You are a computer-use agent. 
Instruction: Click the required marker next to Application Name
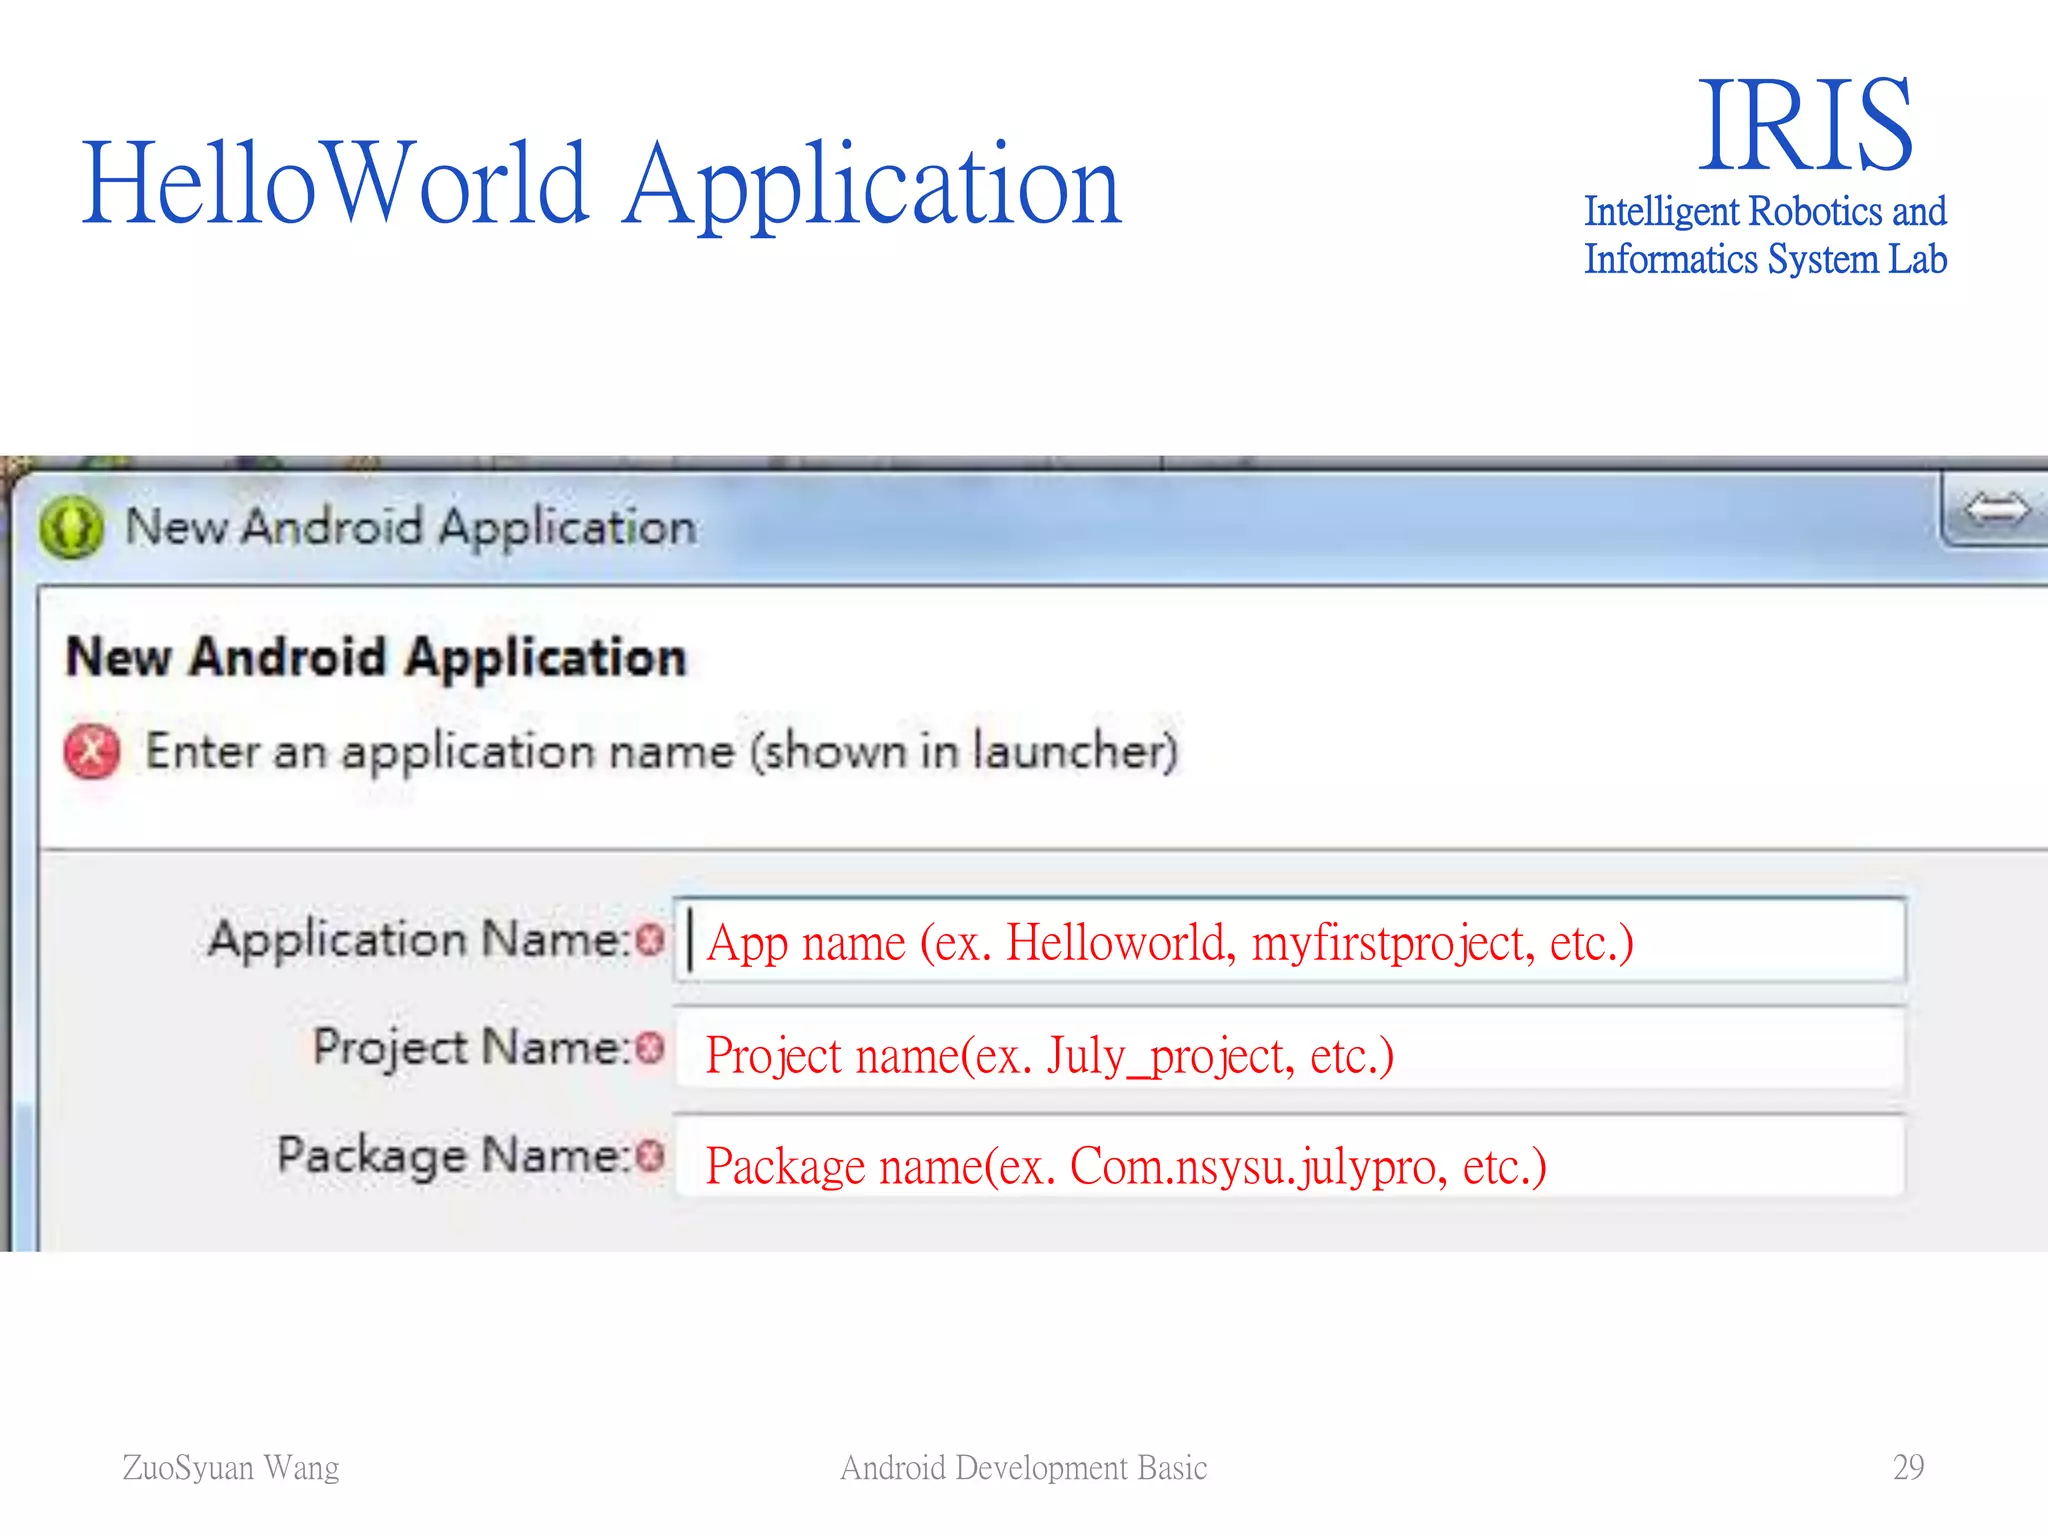point(650,939)
